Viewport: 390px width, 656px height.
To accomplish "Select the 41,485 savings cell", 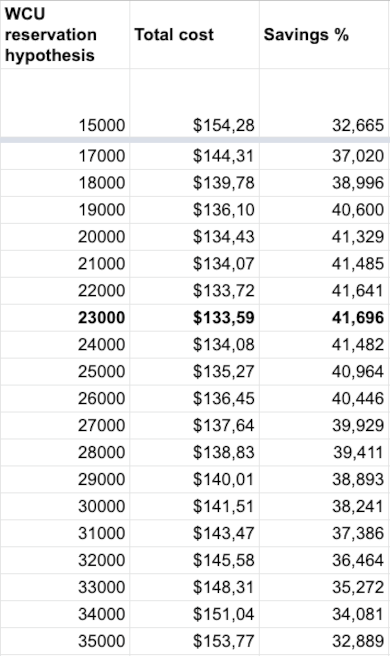I will tap(324, 264).
